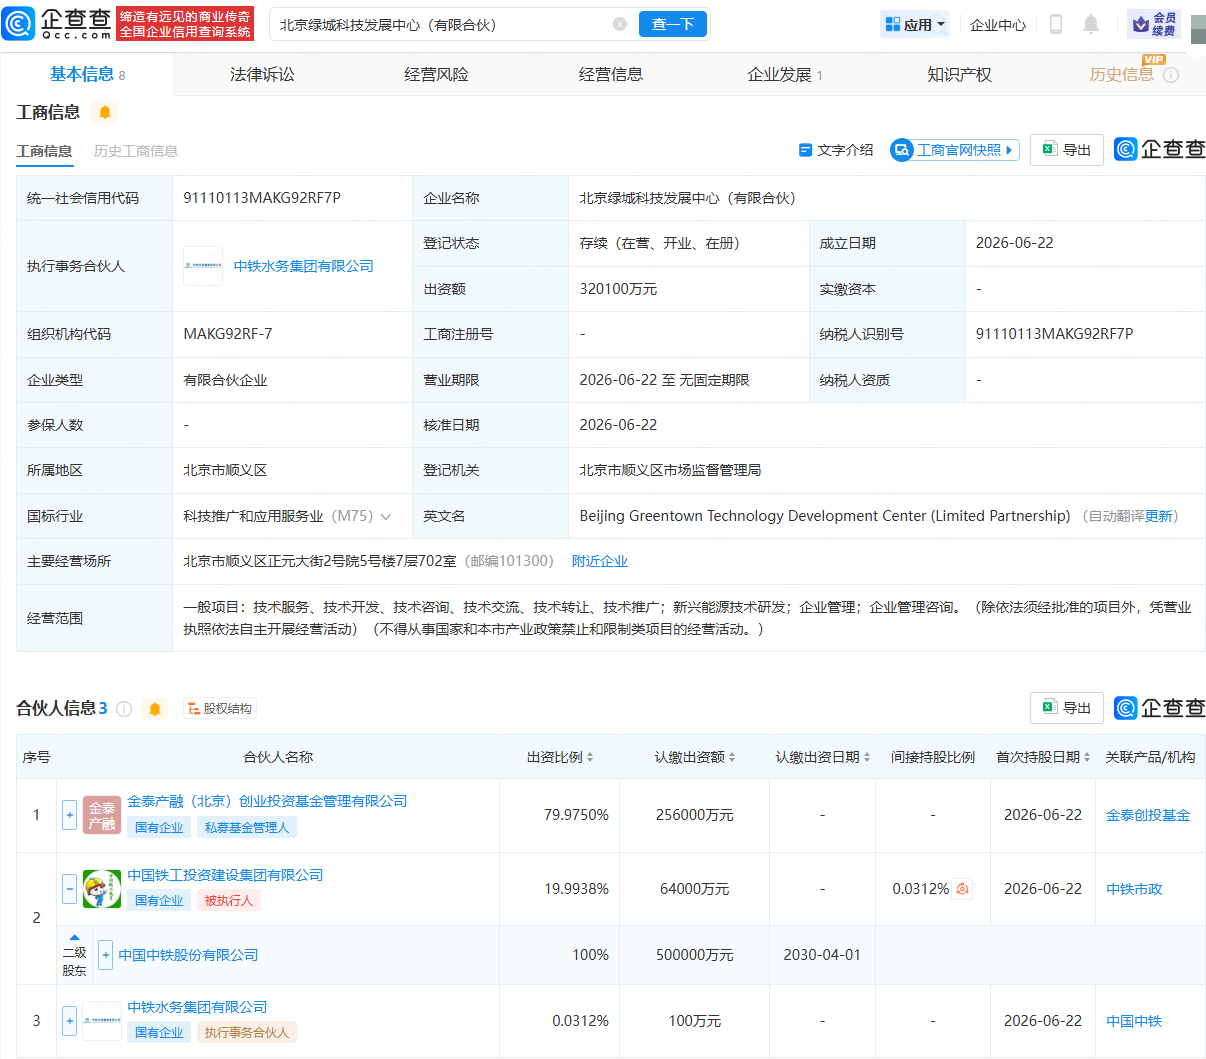This screenshot has width=1206, height=1059.
Task: Click the info icon beside 历史信息 tab
Action: [x=1171, y=75]
